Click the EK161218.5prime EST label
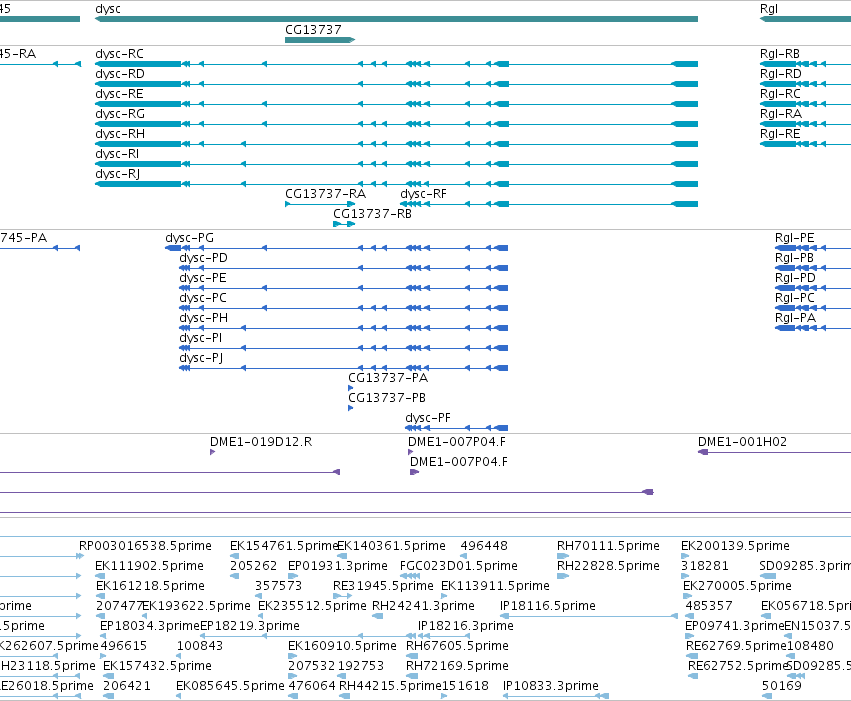The height and width of the screenshot is (701, 851). click(x=150, y=585)
